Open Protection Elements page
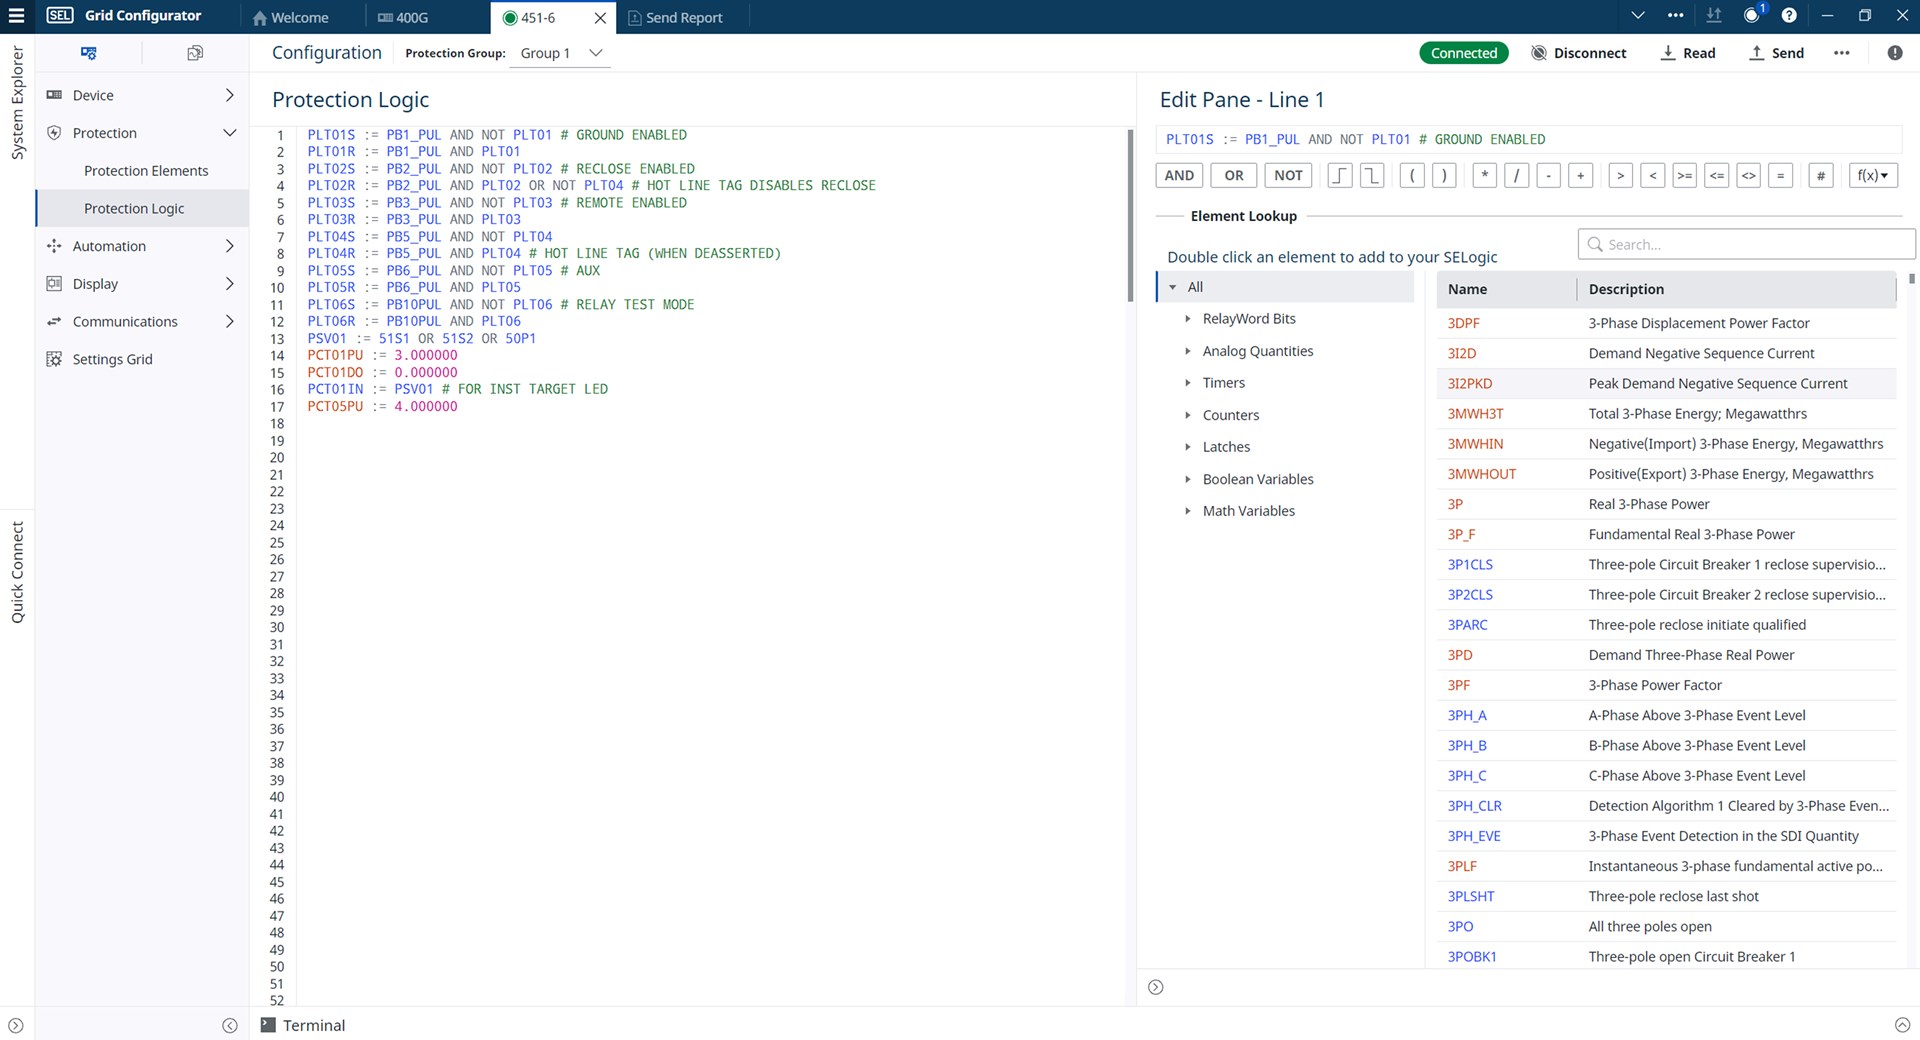 tap(146, 171)
